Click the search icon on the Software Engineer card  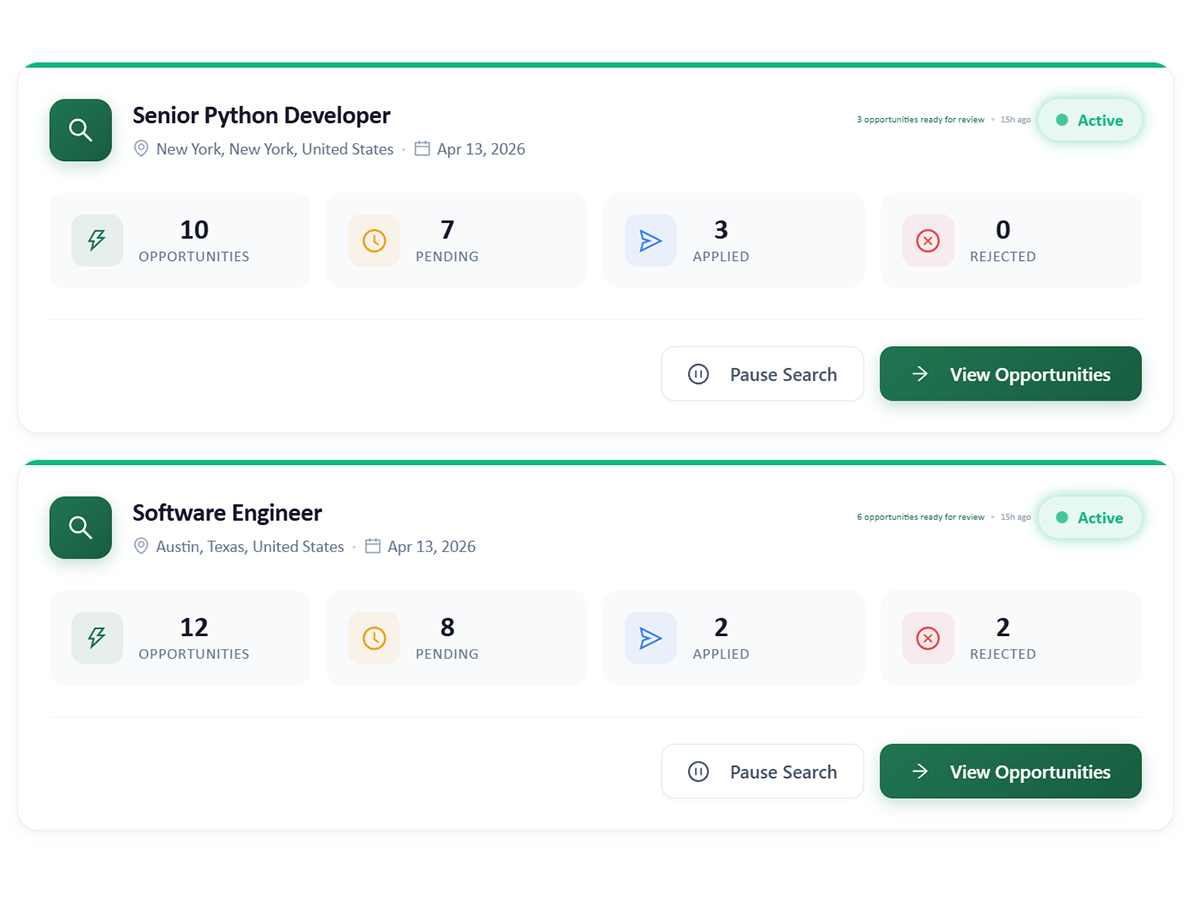coord(80,528)
